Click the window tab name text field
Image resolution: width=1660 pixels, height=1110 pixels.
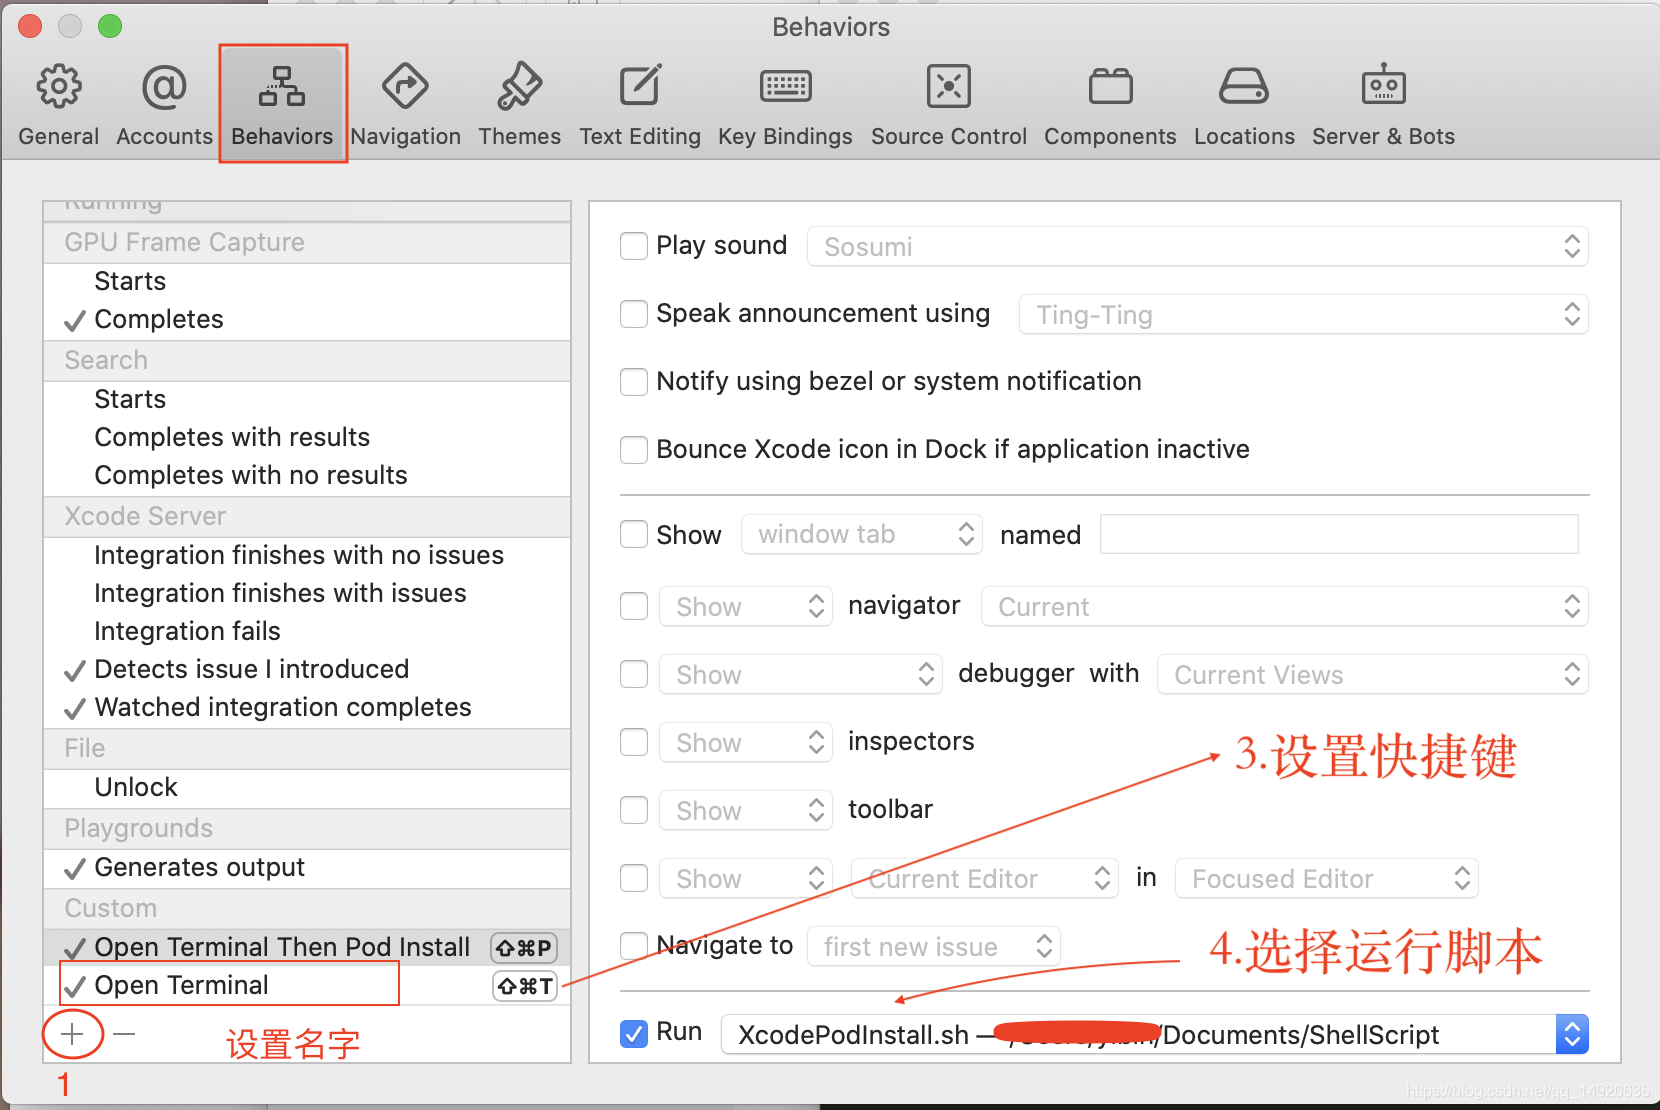point(1339,534)
